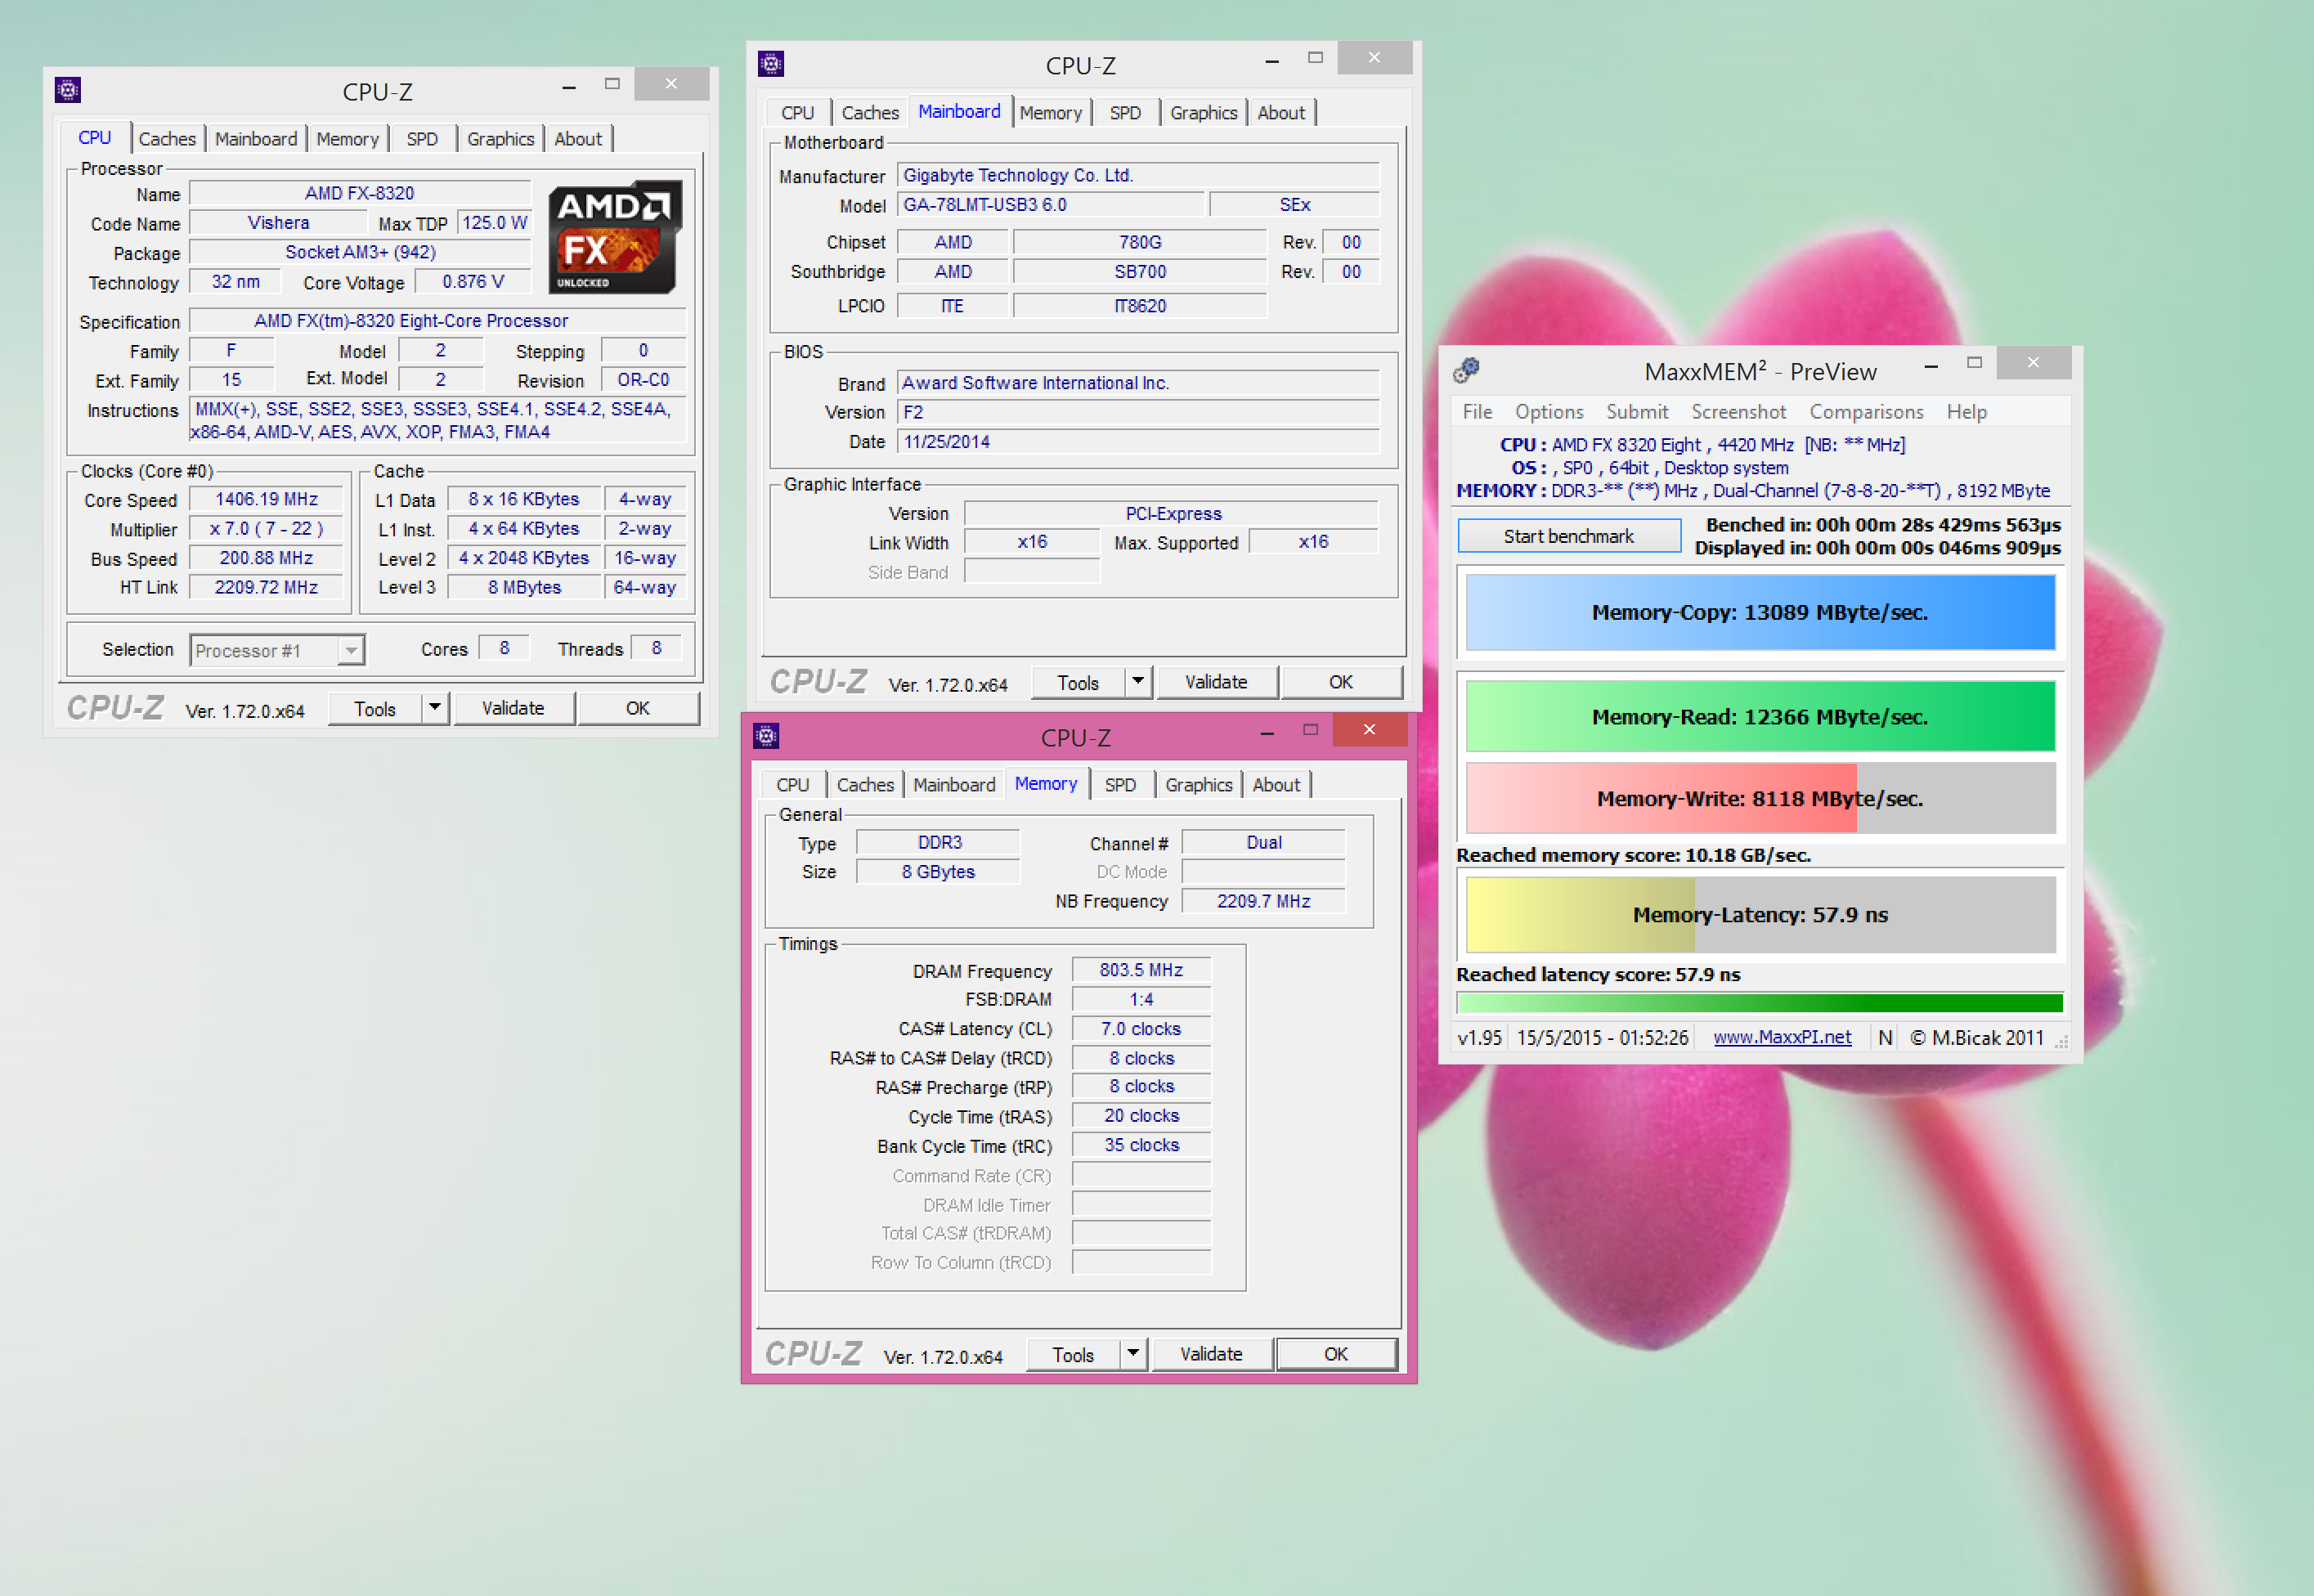The width and height of the screenshot is (2314, 1596).
Task: Minimize the CPU-Z Mainboard window
Action: pyautogui.click(x=1272, y=60)
